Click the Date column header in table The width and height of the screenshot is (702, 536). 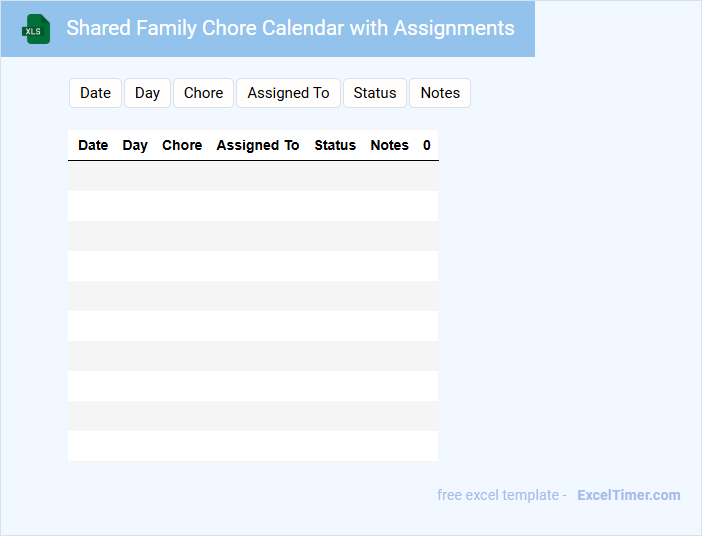pyautogui.click(x=93, y=145)
